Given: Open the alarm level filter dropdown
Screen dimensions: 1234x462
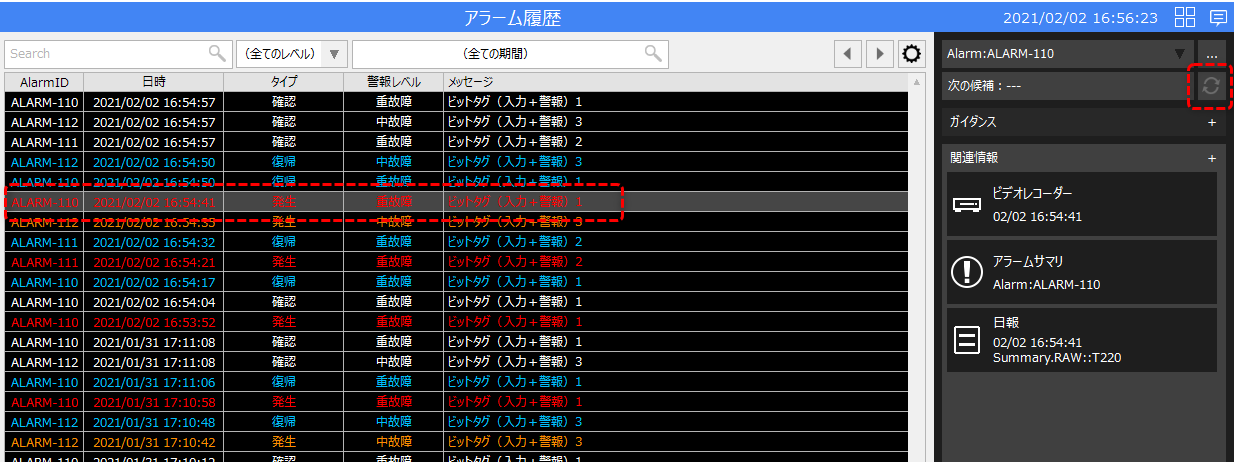Looking at the screenshot, I should pos(291,54).
